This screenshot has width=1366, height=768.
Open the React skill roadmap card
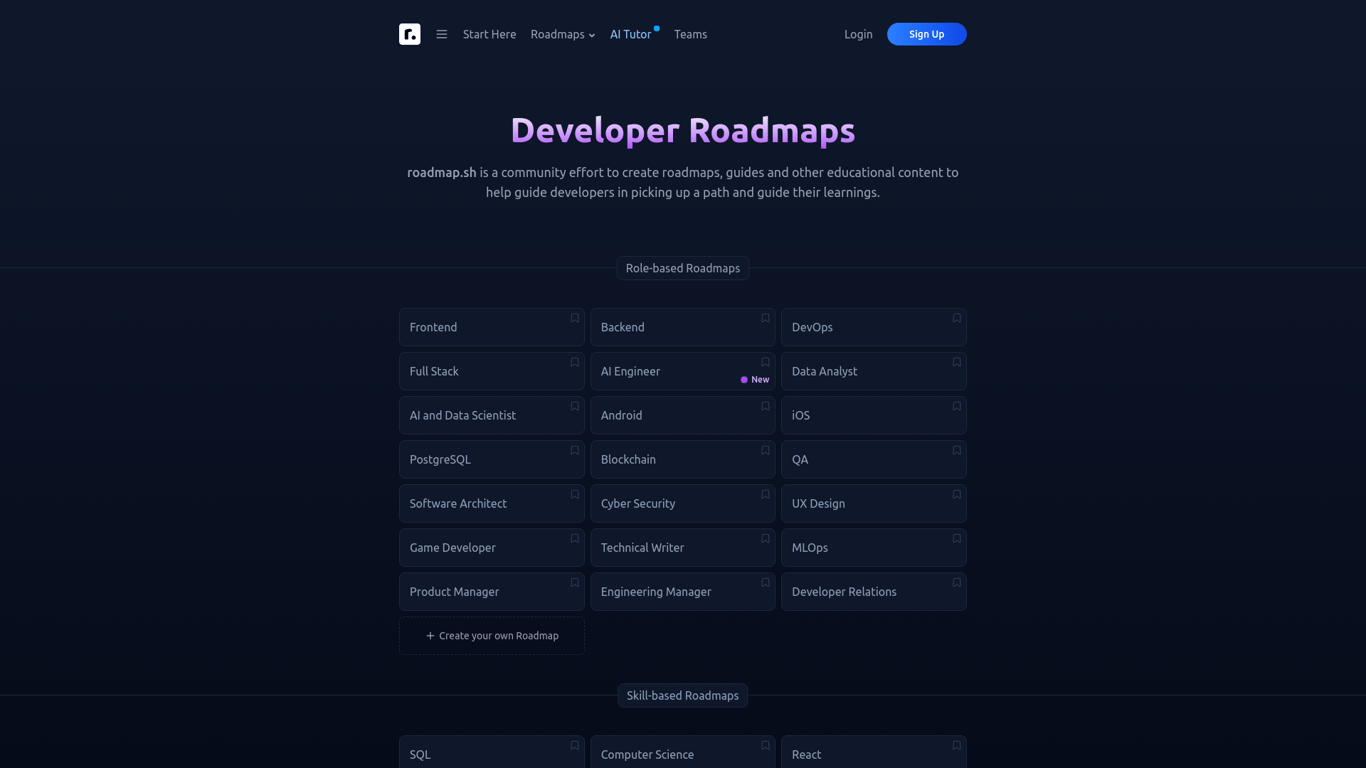874,752
